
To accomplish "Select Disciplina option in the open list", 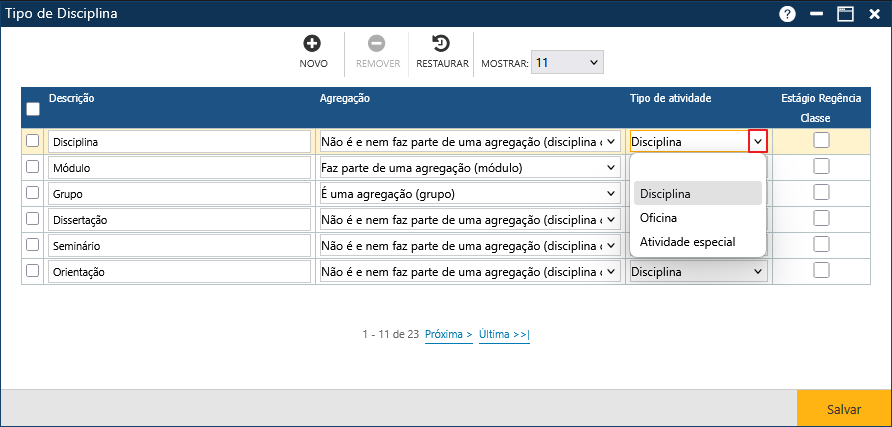I will 697,193.
